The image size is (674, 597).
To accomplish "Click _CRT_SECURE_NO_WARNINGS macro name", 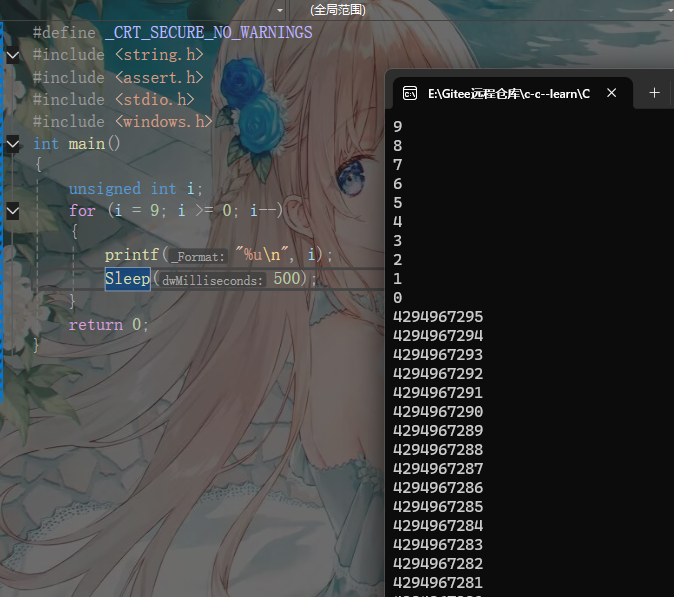I will click(x=208, y=33).
